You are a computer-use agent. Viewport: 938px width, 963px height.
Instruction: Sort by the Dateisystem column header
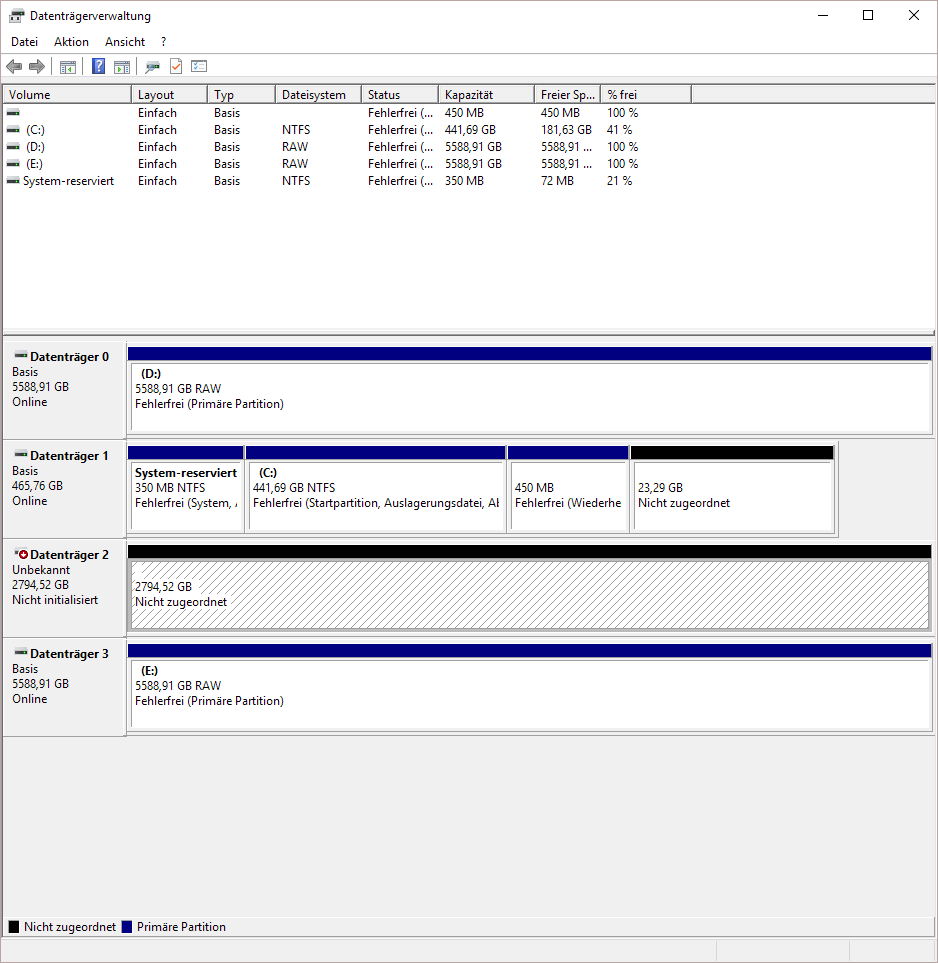pos(318,95)
